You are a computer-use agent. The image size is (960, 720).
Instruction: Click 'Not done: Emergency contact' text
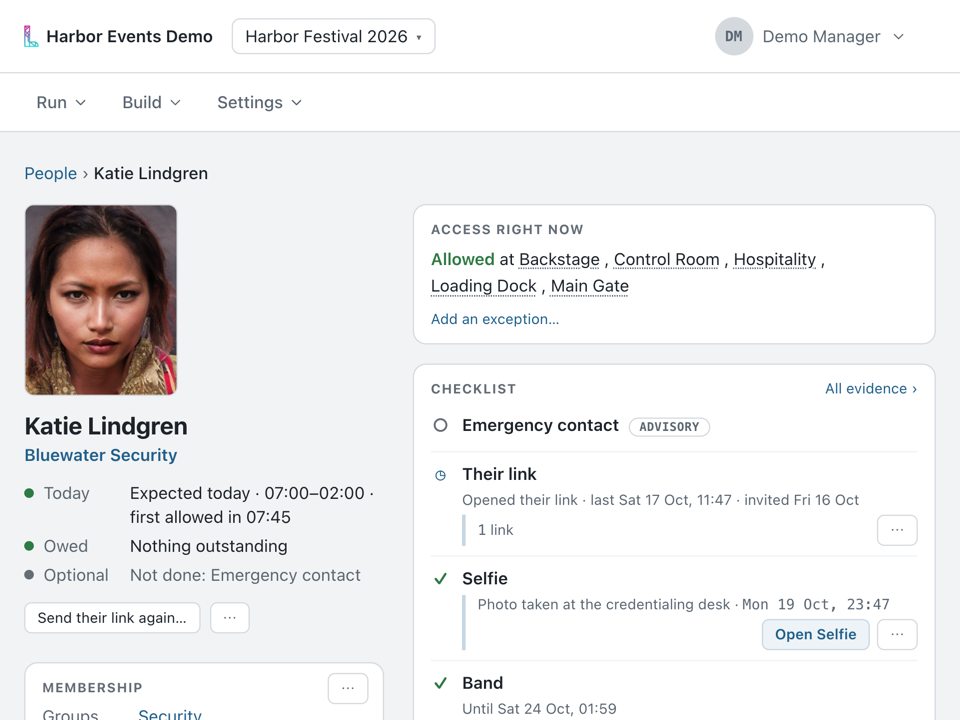coord(246,576)
